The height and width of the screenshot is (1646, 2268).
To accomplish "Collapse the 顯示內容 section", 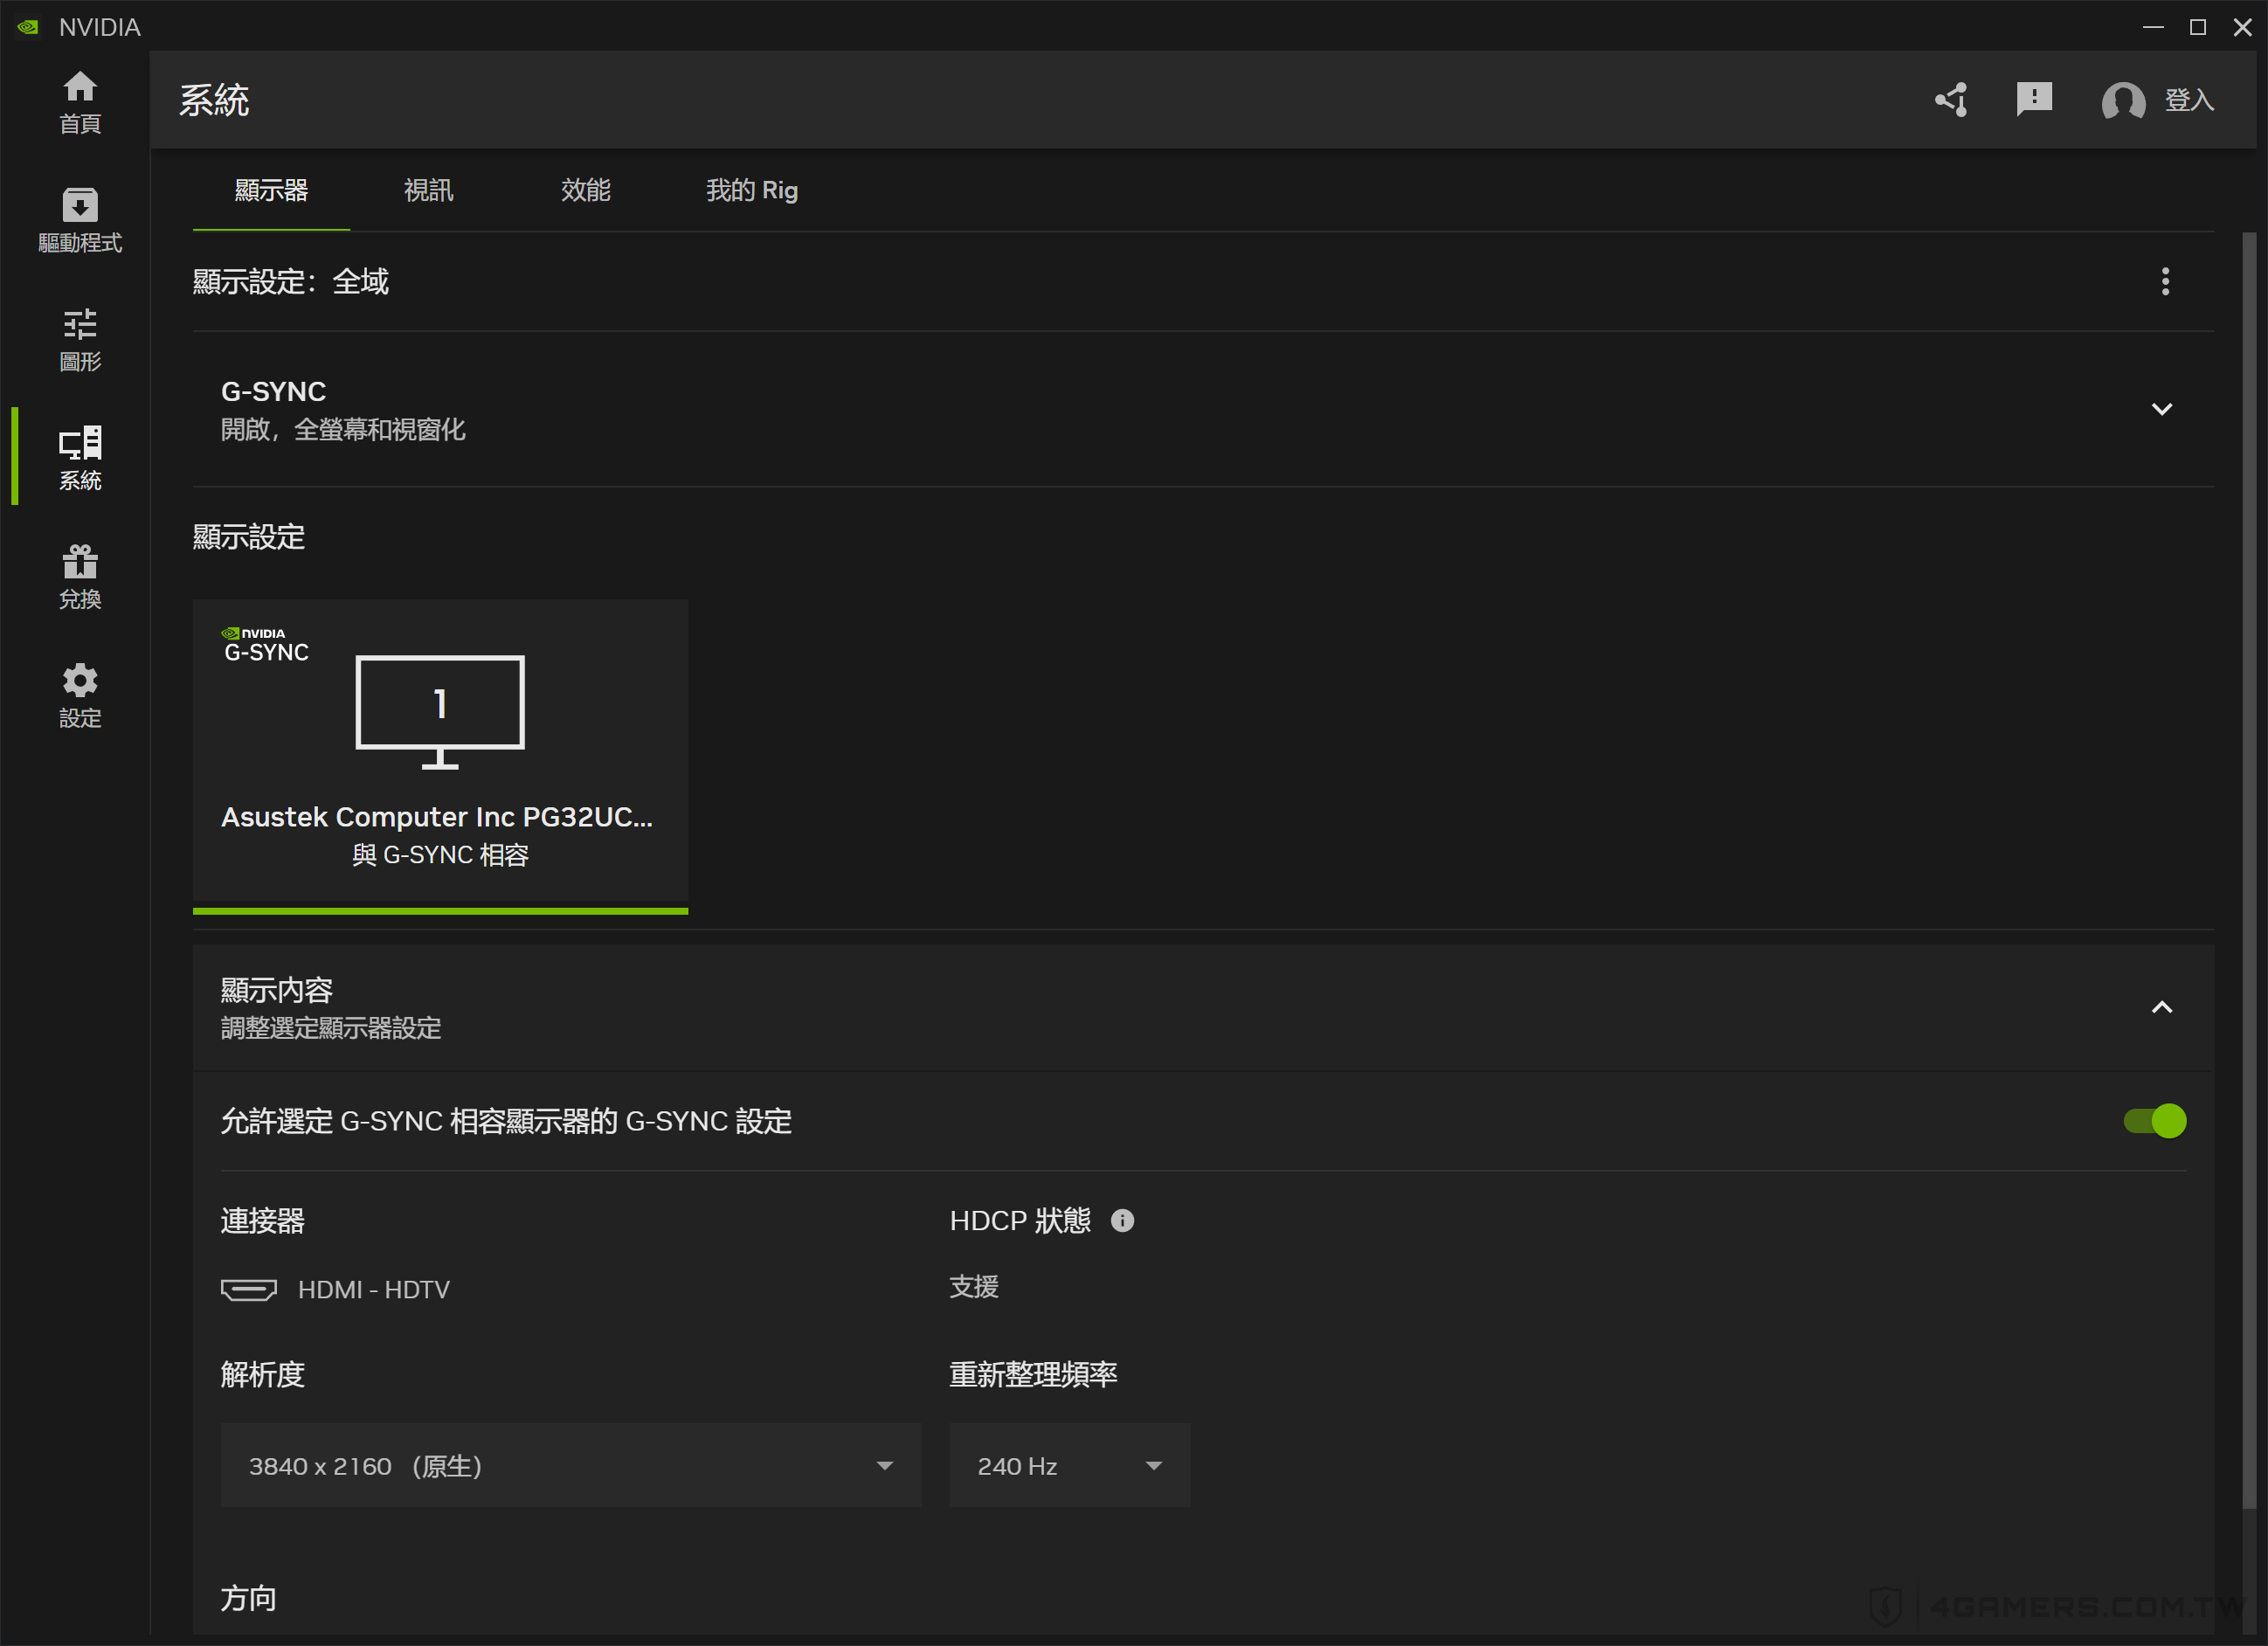I will 2161,1007.
